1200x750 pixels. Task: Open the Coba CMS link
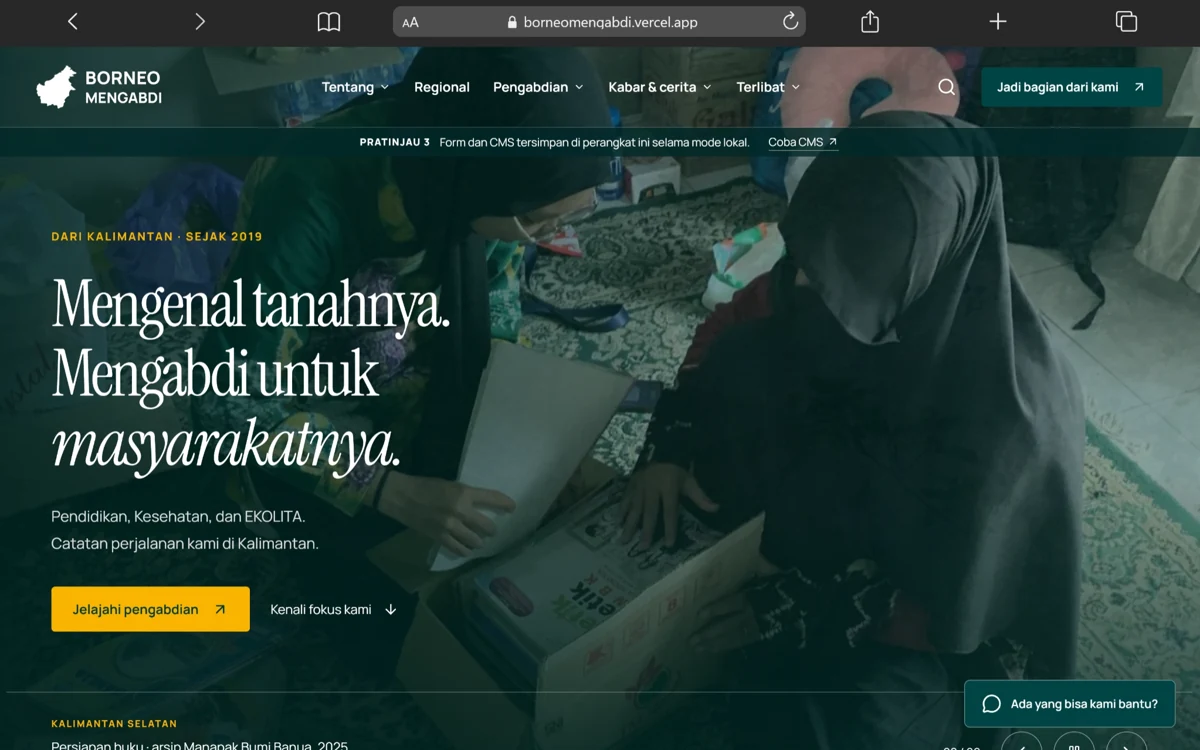pos(803,142)
